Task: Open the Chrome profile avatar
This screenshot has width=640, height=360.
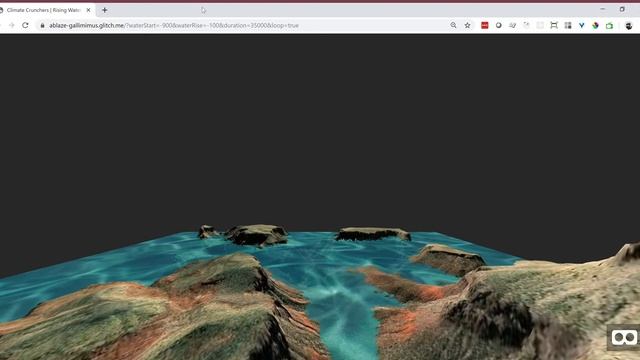Action: [x=629, y=26]
